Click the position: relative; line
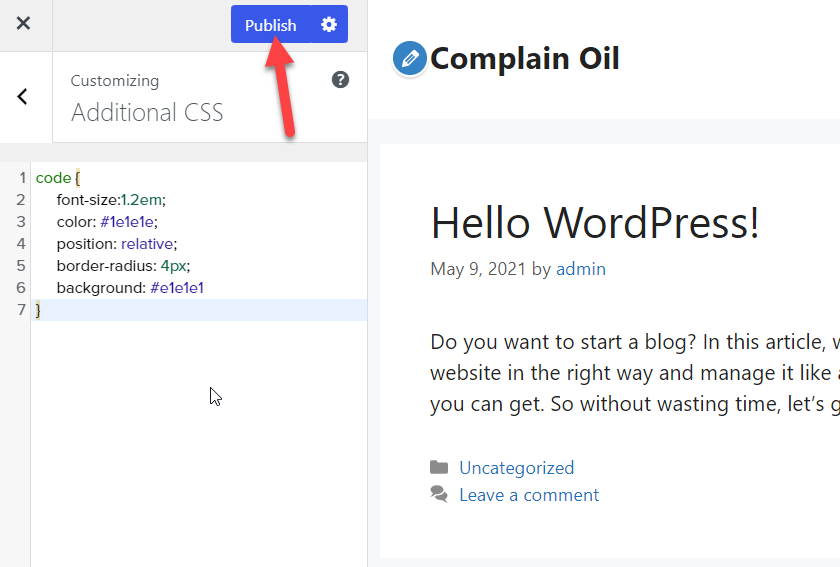Viewport: 840px width, 567px height. click(x=117, y=244)
